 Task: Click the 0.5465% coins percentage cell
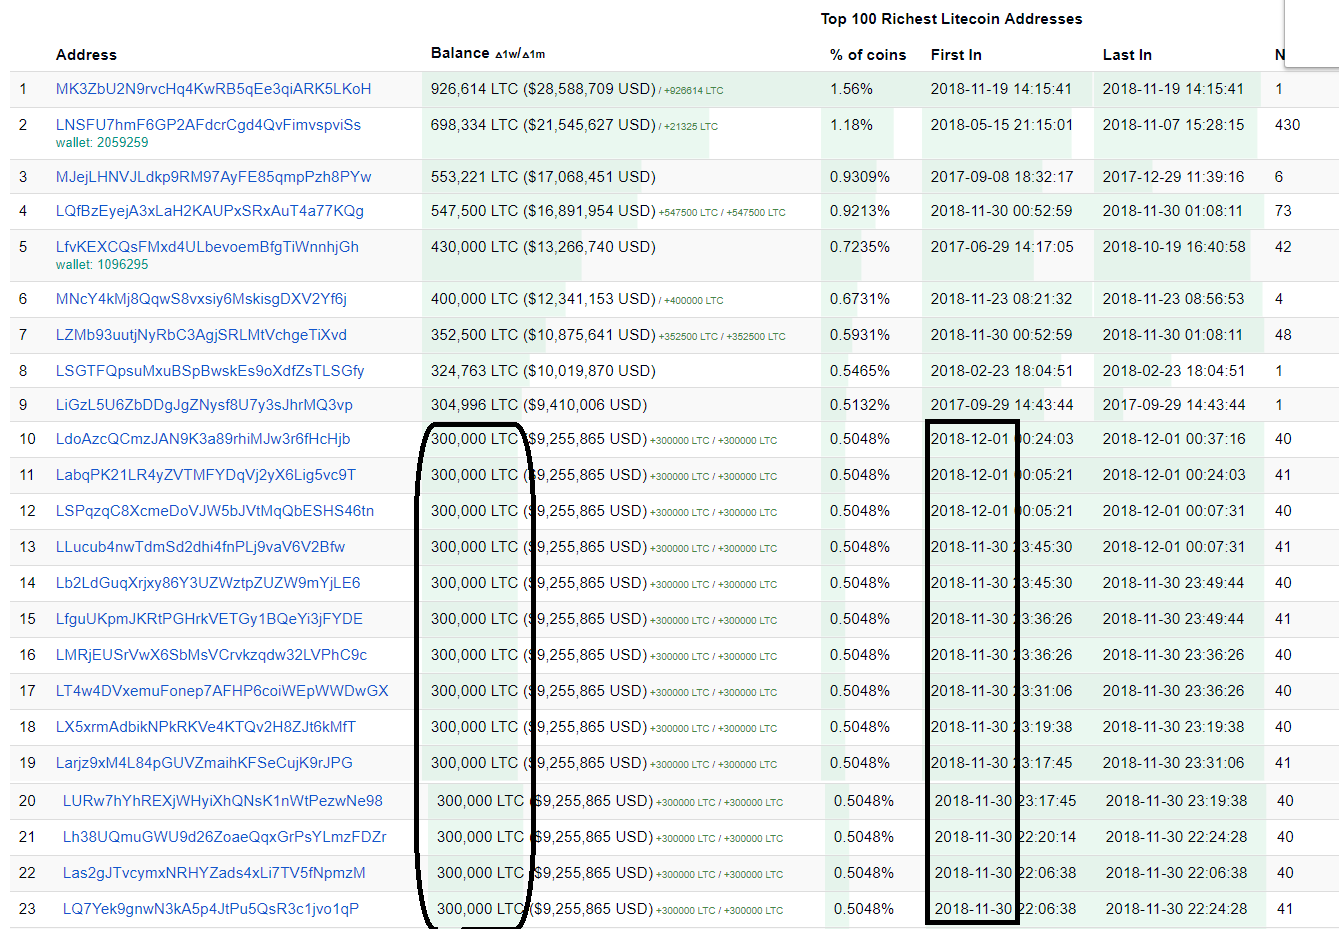(x=860, y=371)
